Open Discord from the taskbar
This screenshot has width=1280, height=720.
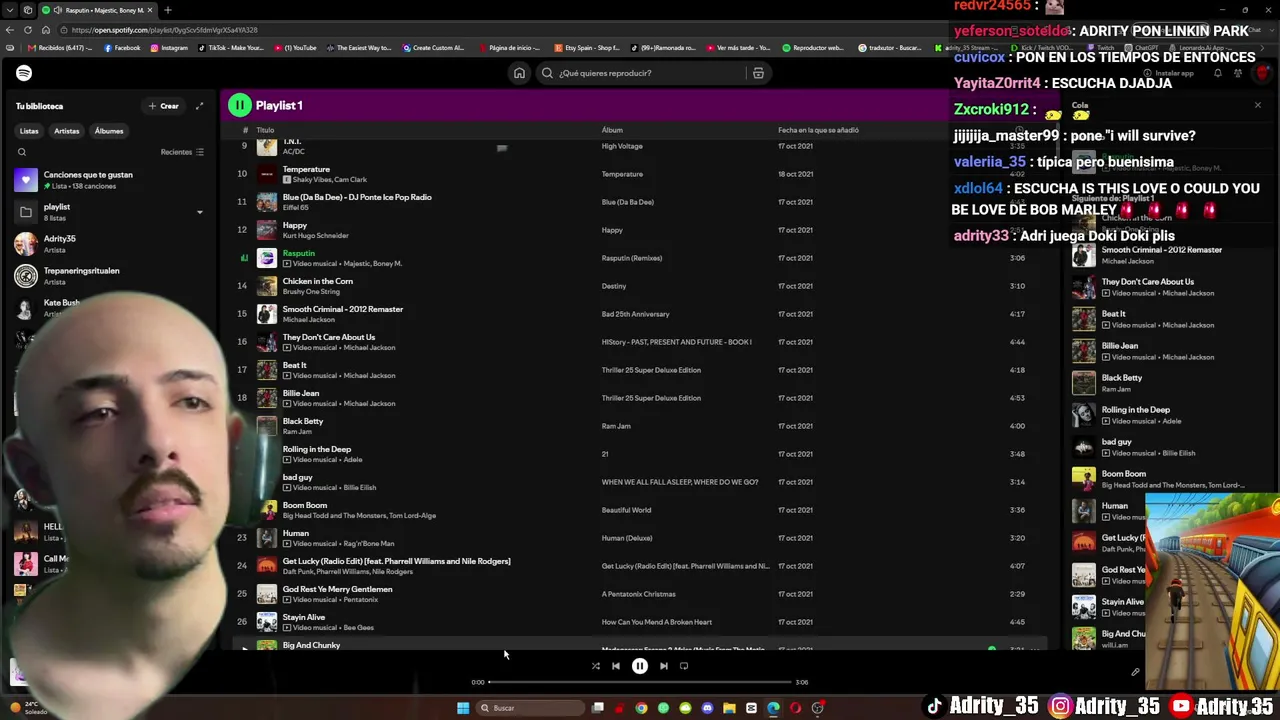click(707, 708)
